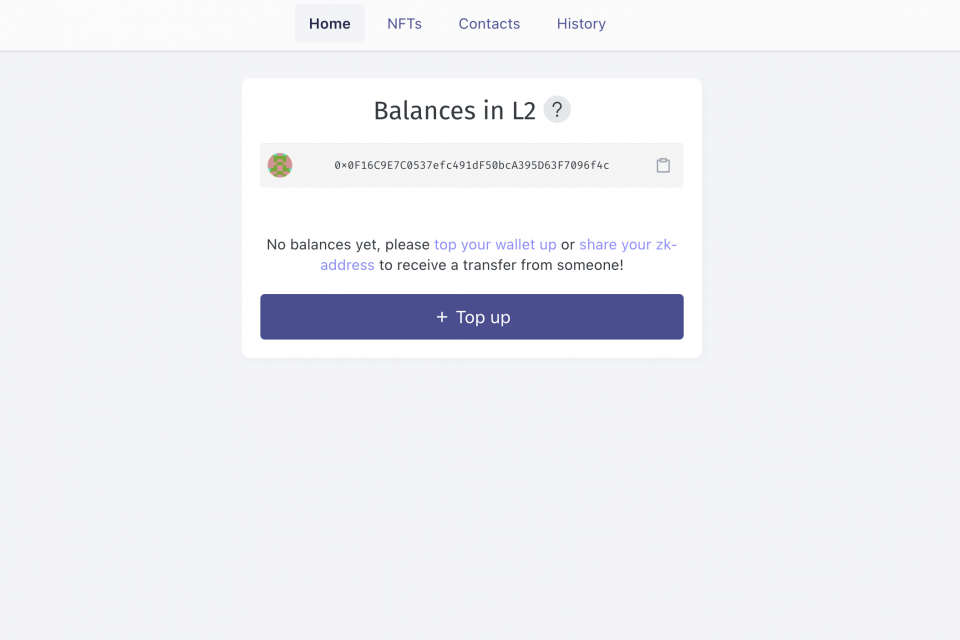Switch to the NFTs tab
This screenshot has width=960, height=640.
tap(404, 24)
